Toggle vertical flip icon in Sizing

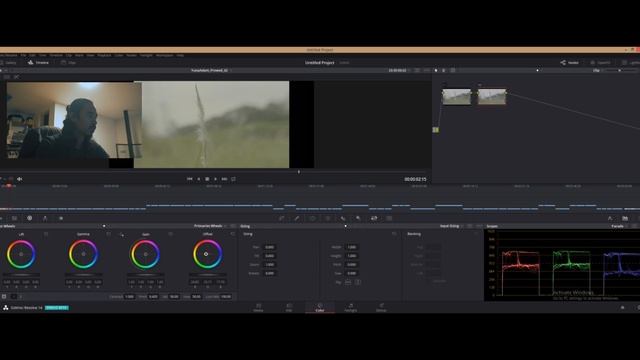coord(358,282)
